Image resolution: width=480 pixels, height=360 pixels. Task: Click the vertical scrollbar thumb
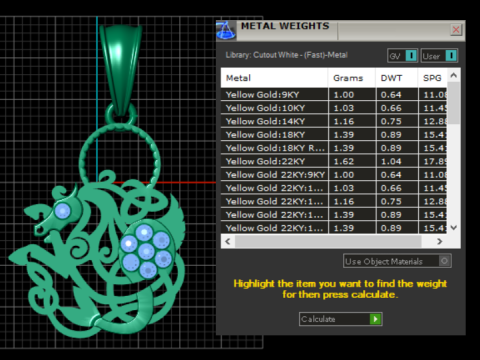tap(453, 103)
